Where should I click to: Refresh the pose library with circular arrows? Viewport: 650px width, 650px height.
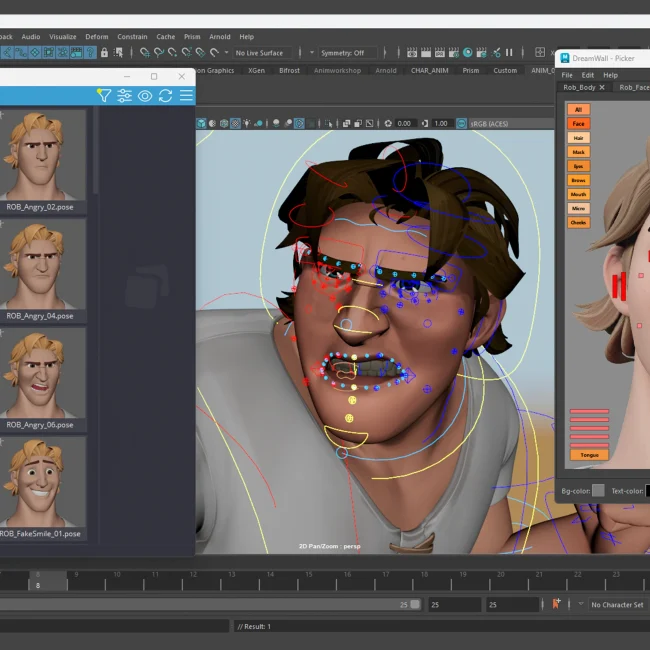click(165, 96)
